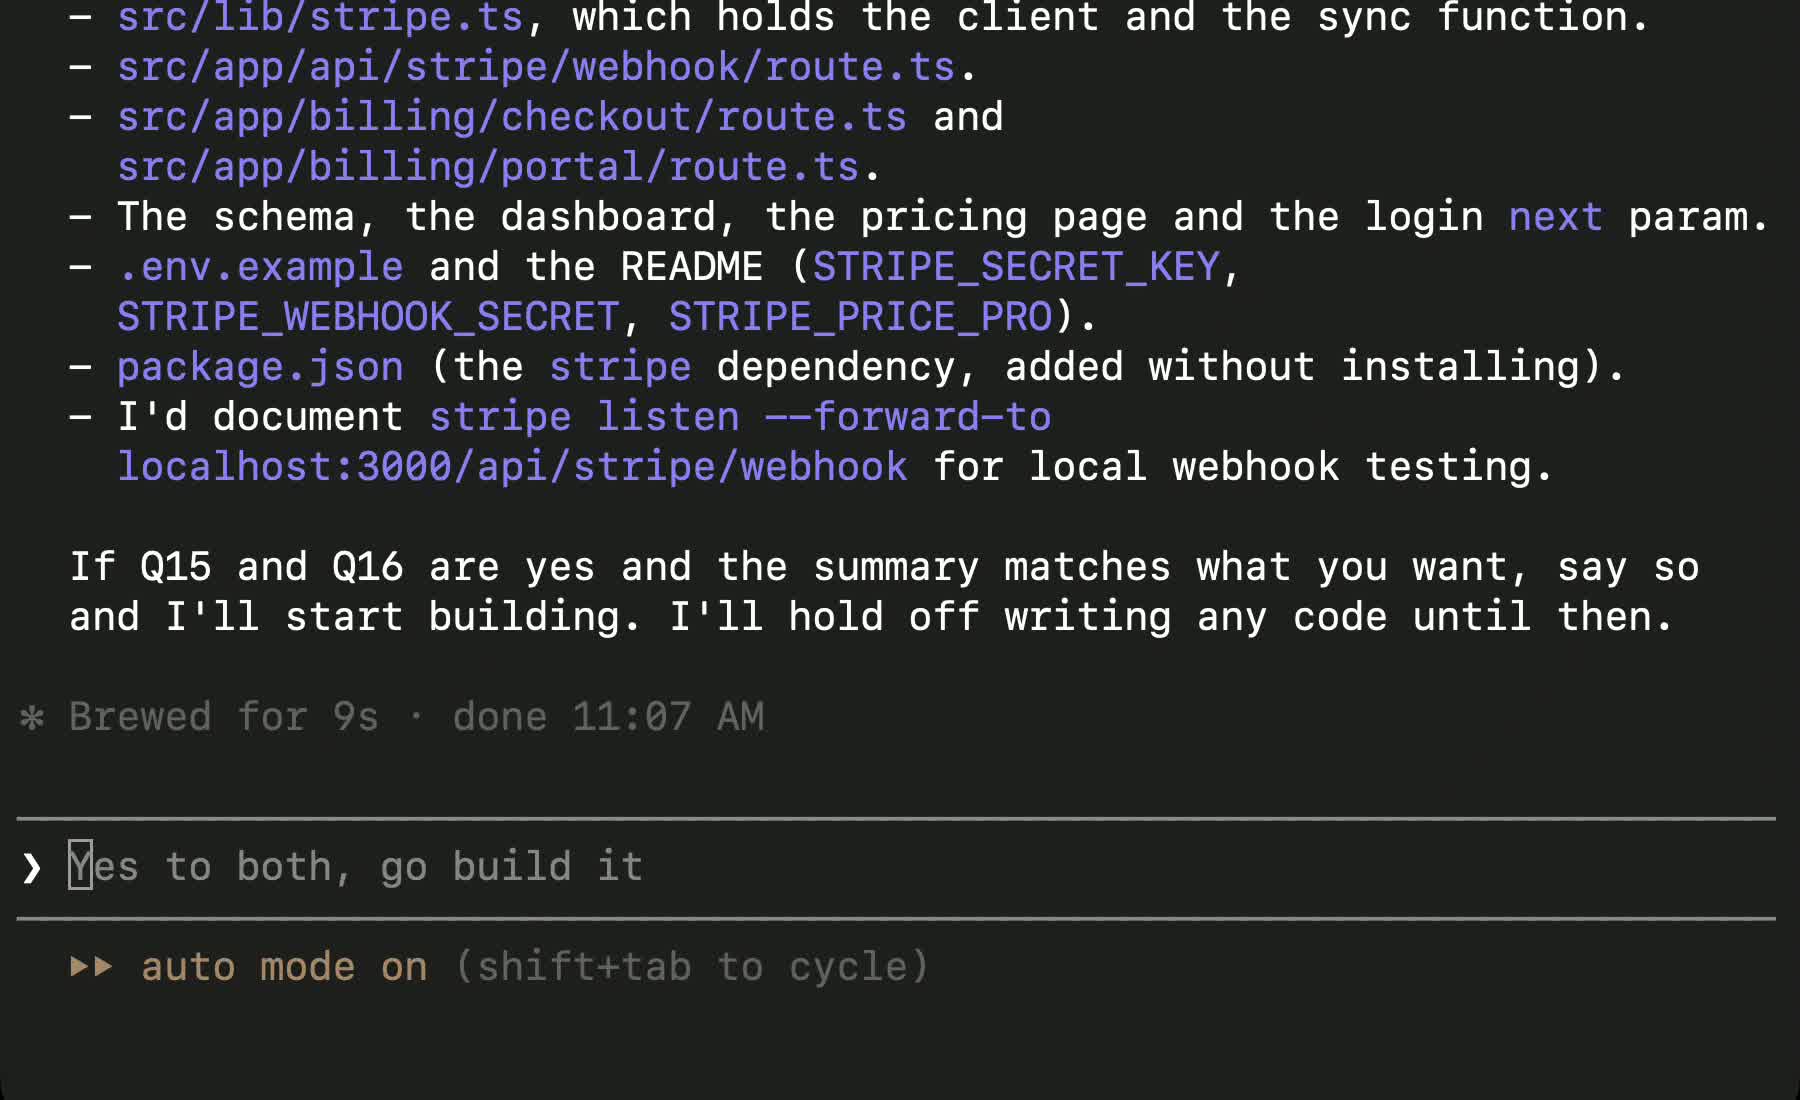The image size is (1800, 1100).
Task: Click the .env.example file name
Action: tap(260, 267)
